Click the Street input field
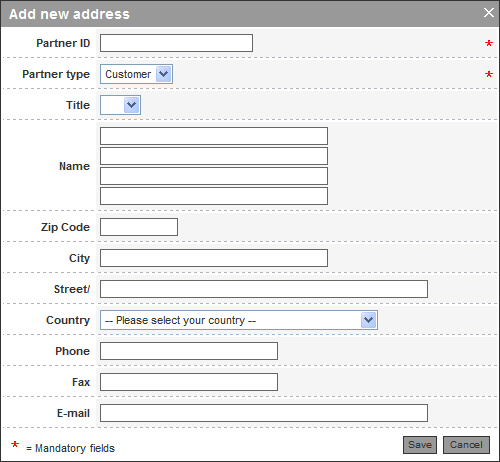This screenshot has width=500, height=462. [x=264, y=289]
